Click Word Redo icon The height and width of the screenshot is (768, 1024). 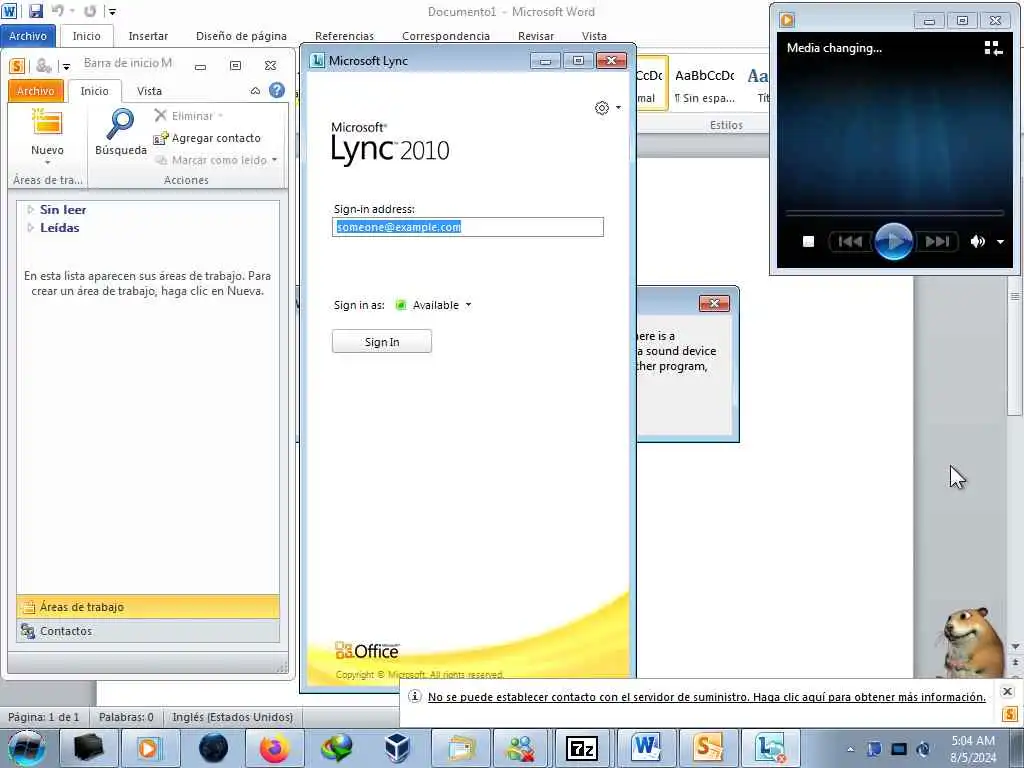coord(90,11)
